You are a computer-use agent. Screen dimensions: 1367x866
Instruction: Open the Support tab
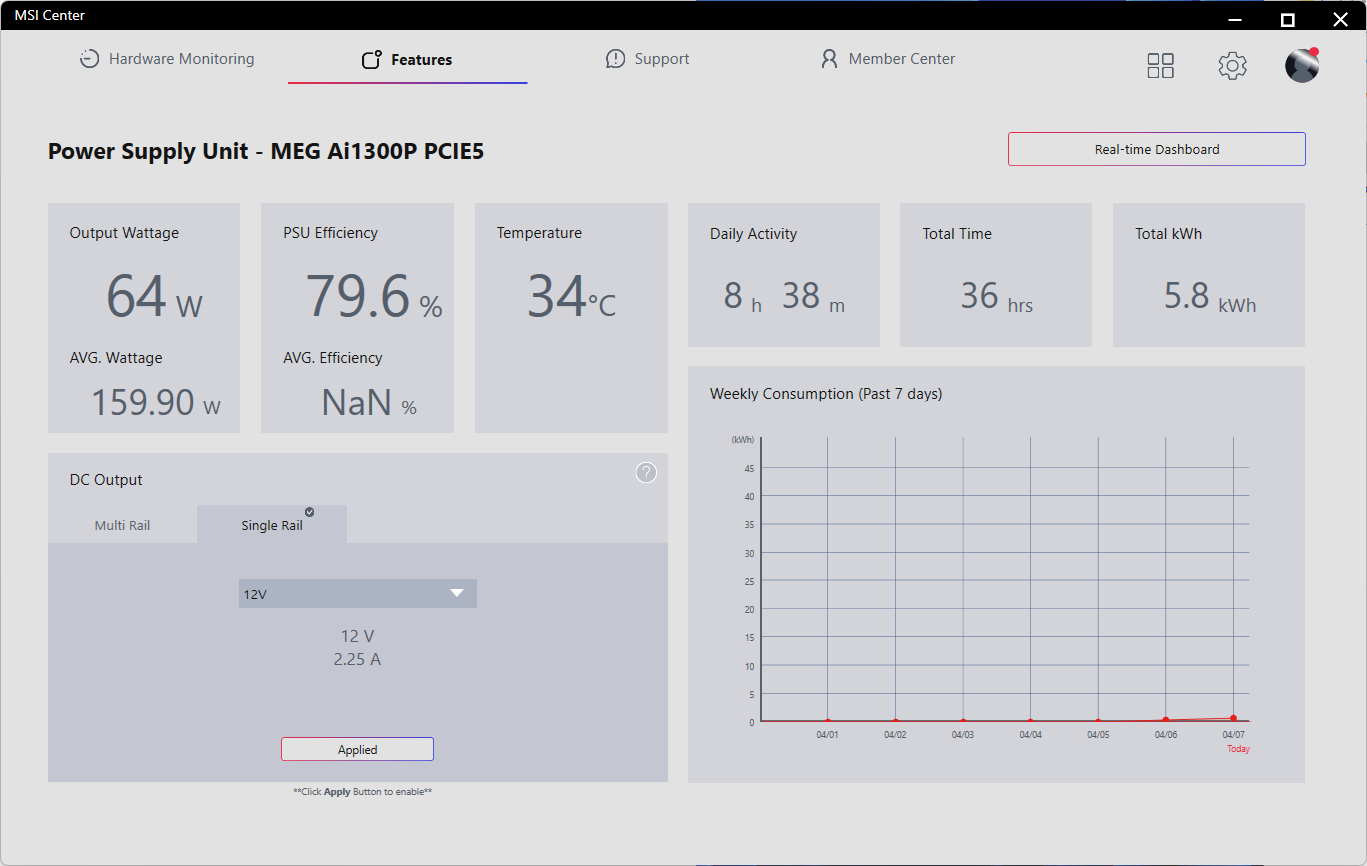(648, 59)
